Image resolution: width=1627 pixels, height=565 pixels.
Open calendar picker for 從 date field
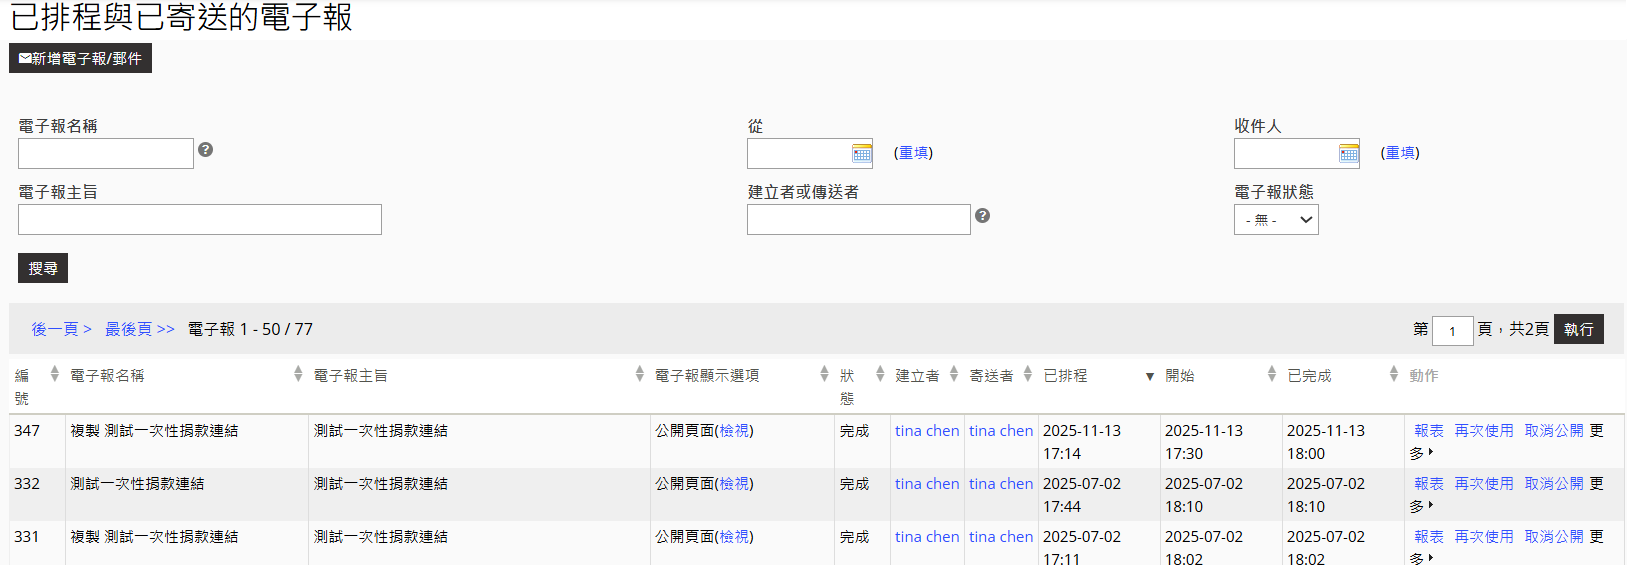pyautogui.click(x=861, y=153)
